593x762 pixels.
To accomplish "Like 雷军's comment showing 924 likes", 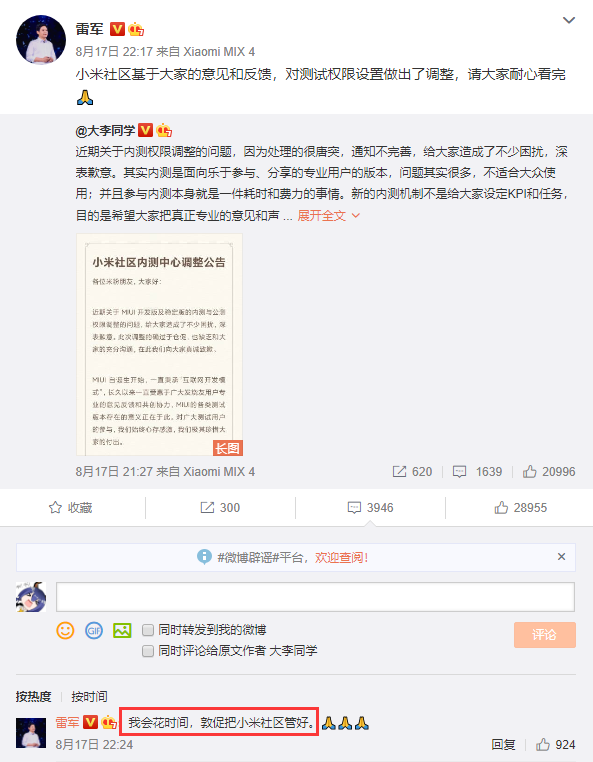I will pyautogui.click(x=542, y=745).
